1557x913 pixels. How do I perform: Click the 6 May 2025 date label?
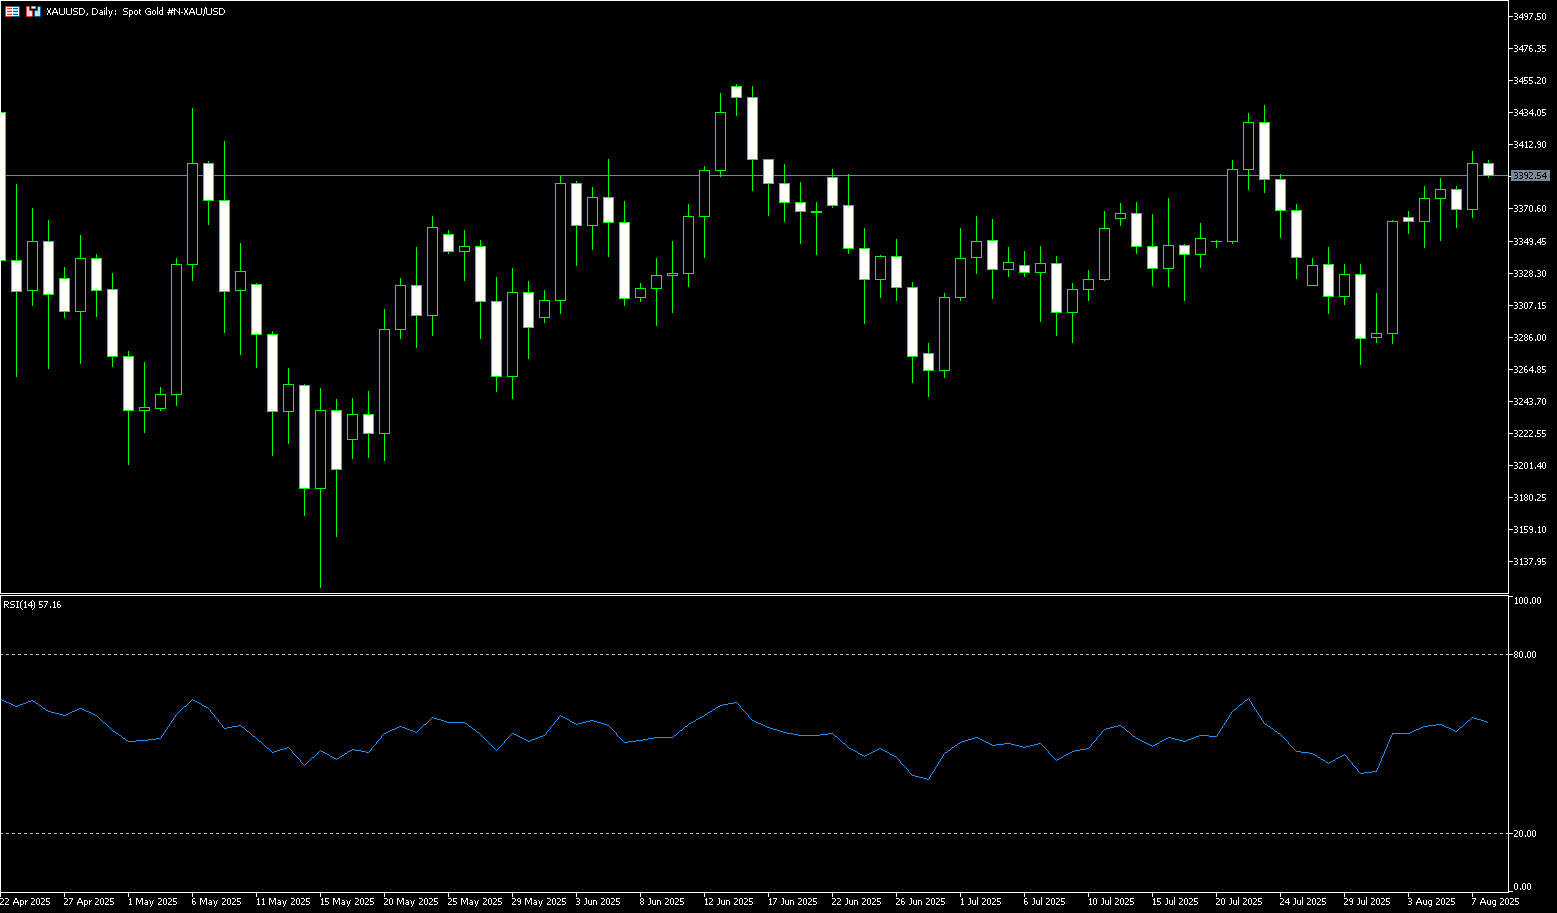[x=216, y=902]
